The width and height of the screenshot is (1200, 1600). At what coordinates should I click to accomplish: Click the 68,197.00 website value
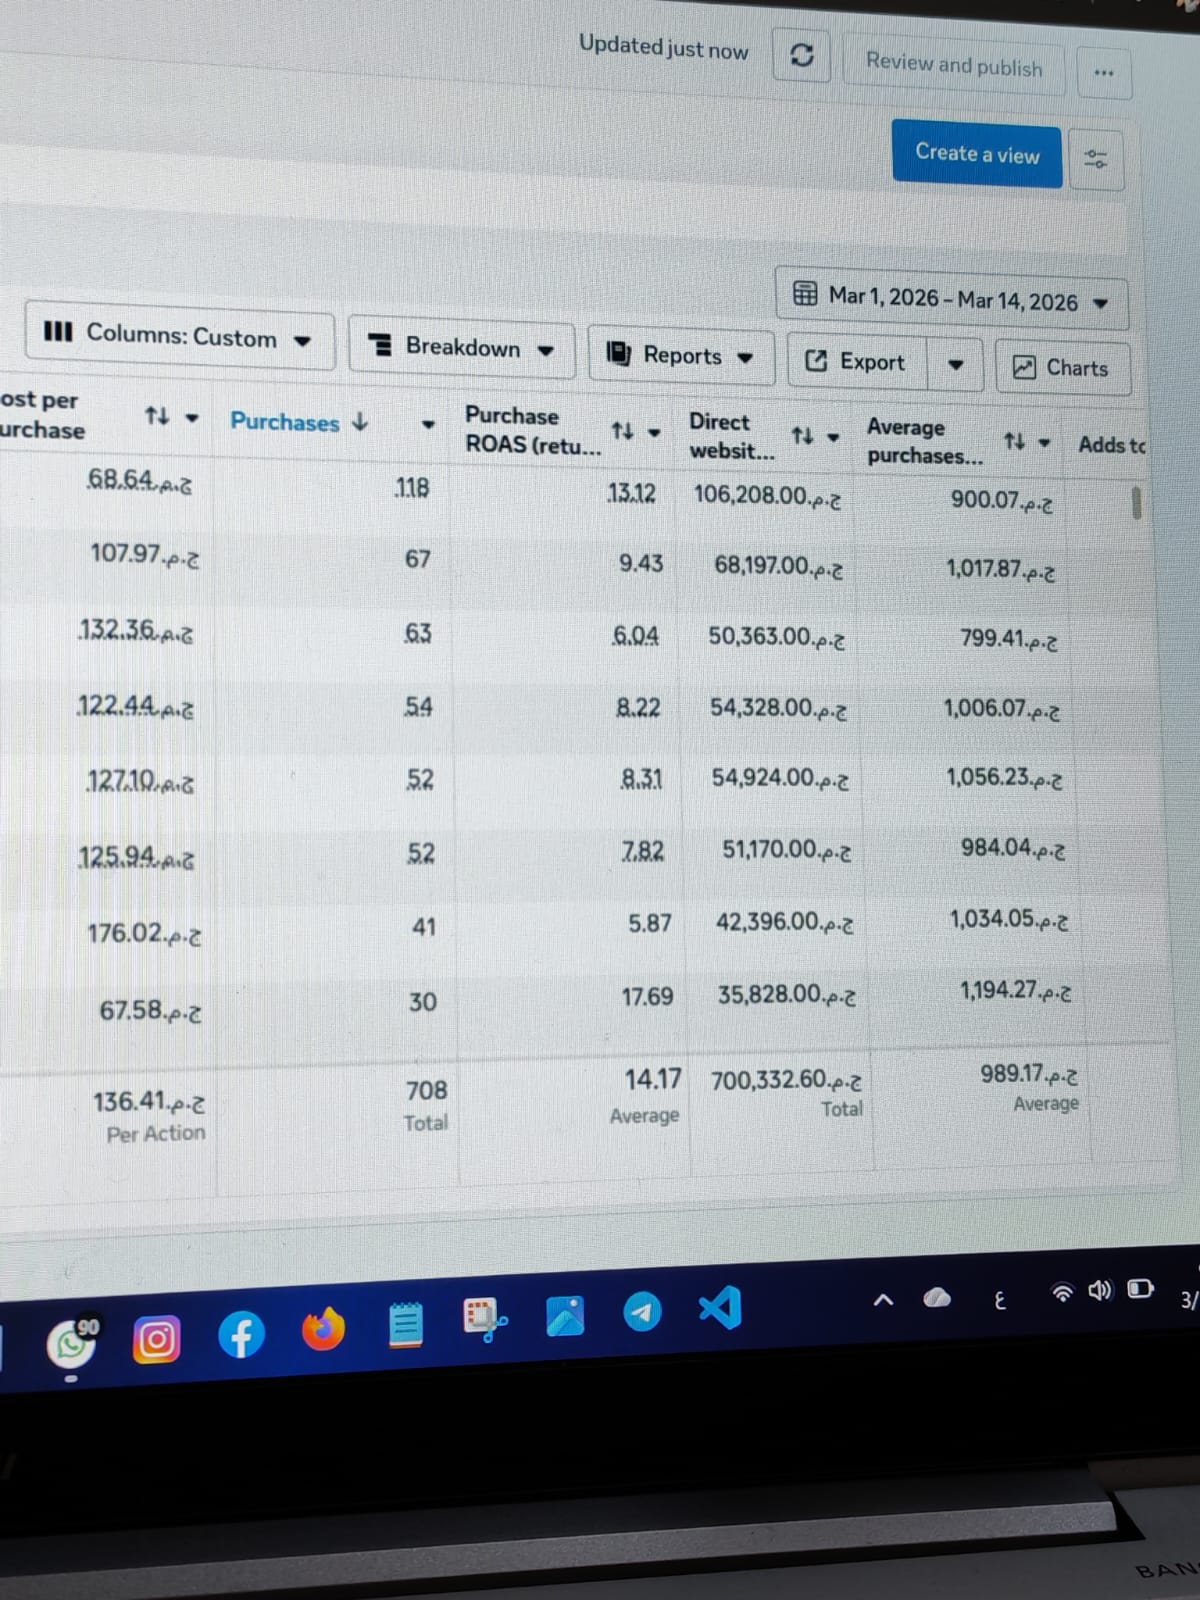pos(778,567)
